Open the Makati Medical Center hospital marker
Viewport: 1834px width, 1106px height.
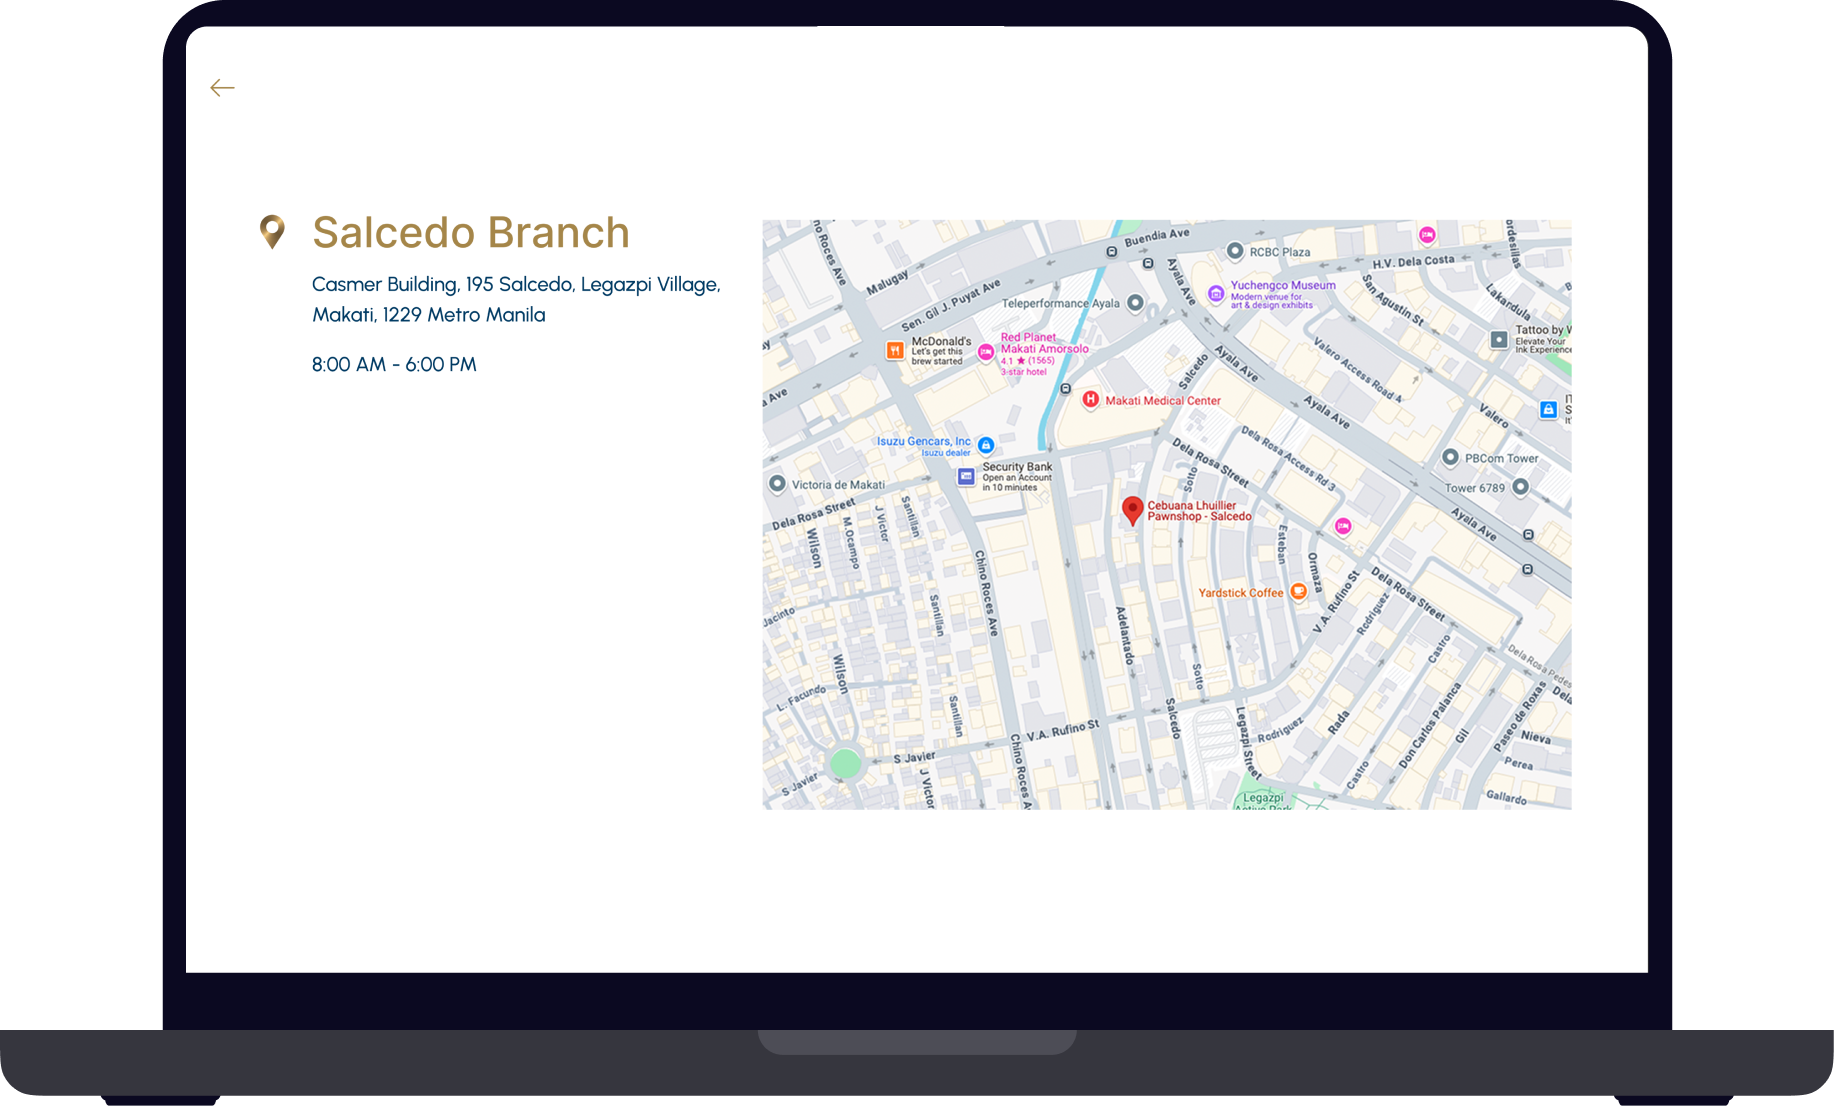[x=1091, y=400]
